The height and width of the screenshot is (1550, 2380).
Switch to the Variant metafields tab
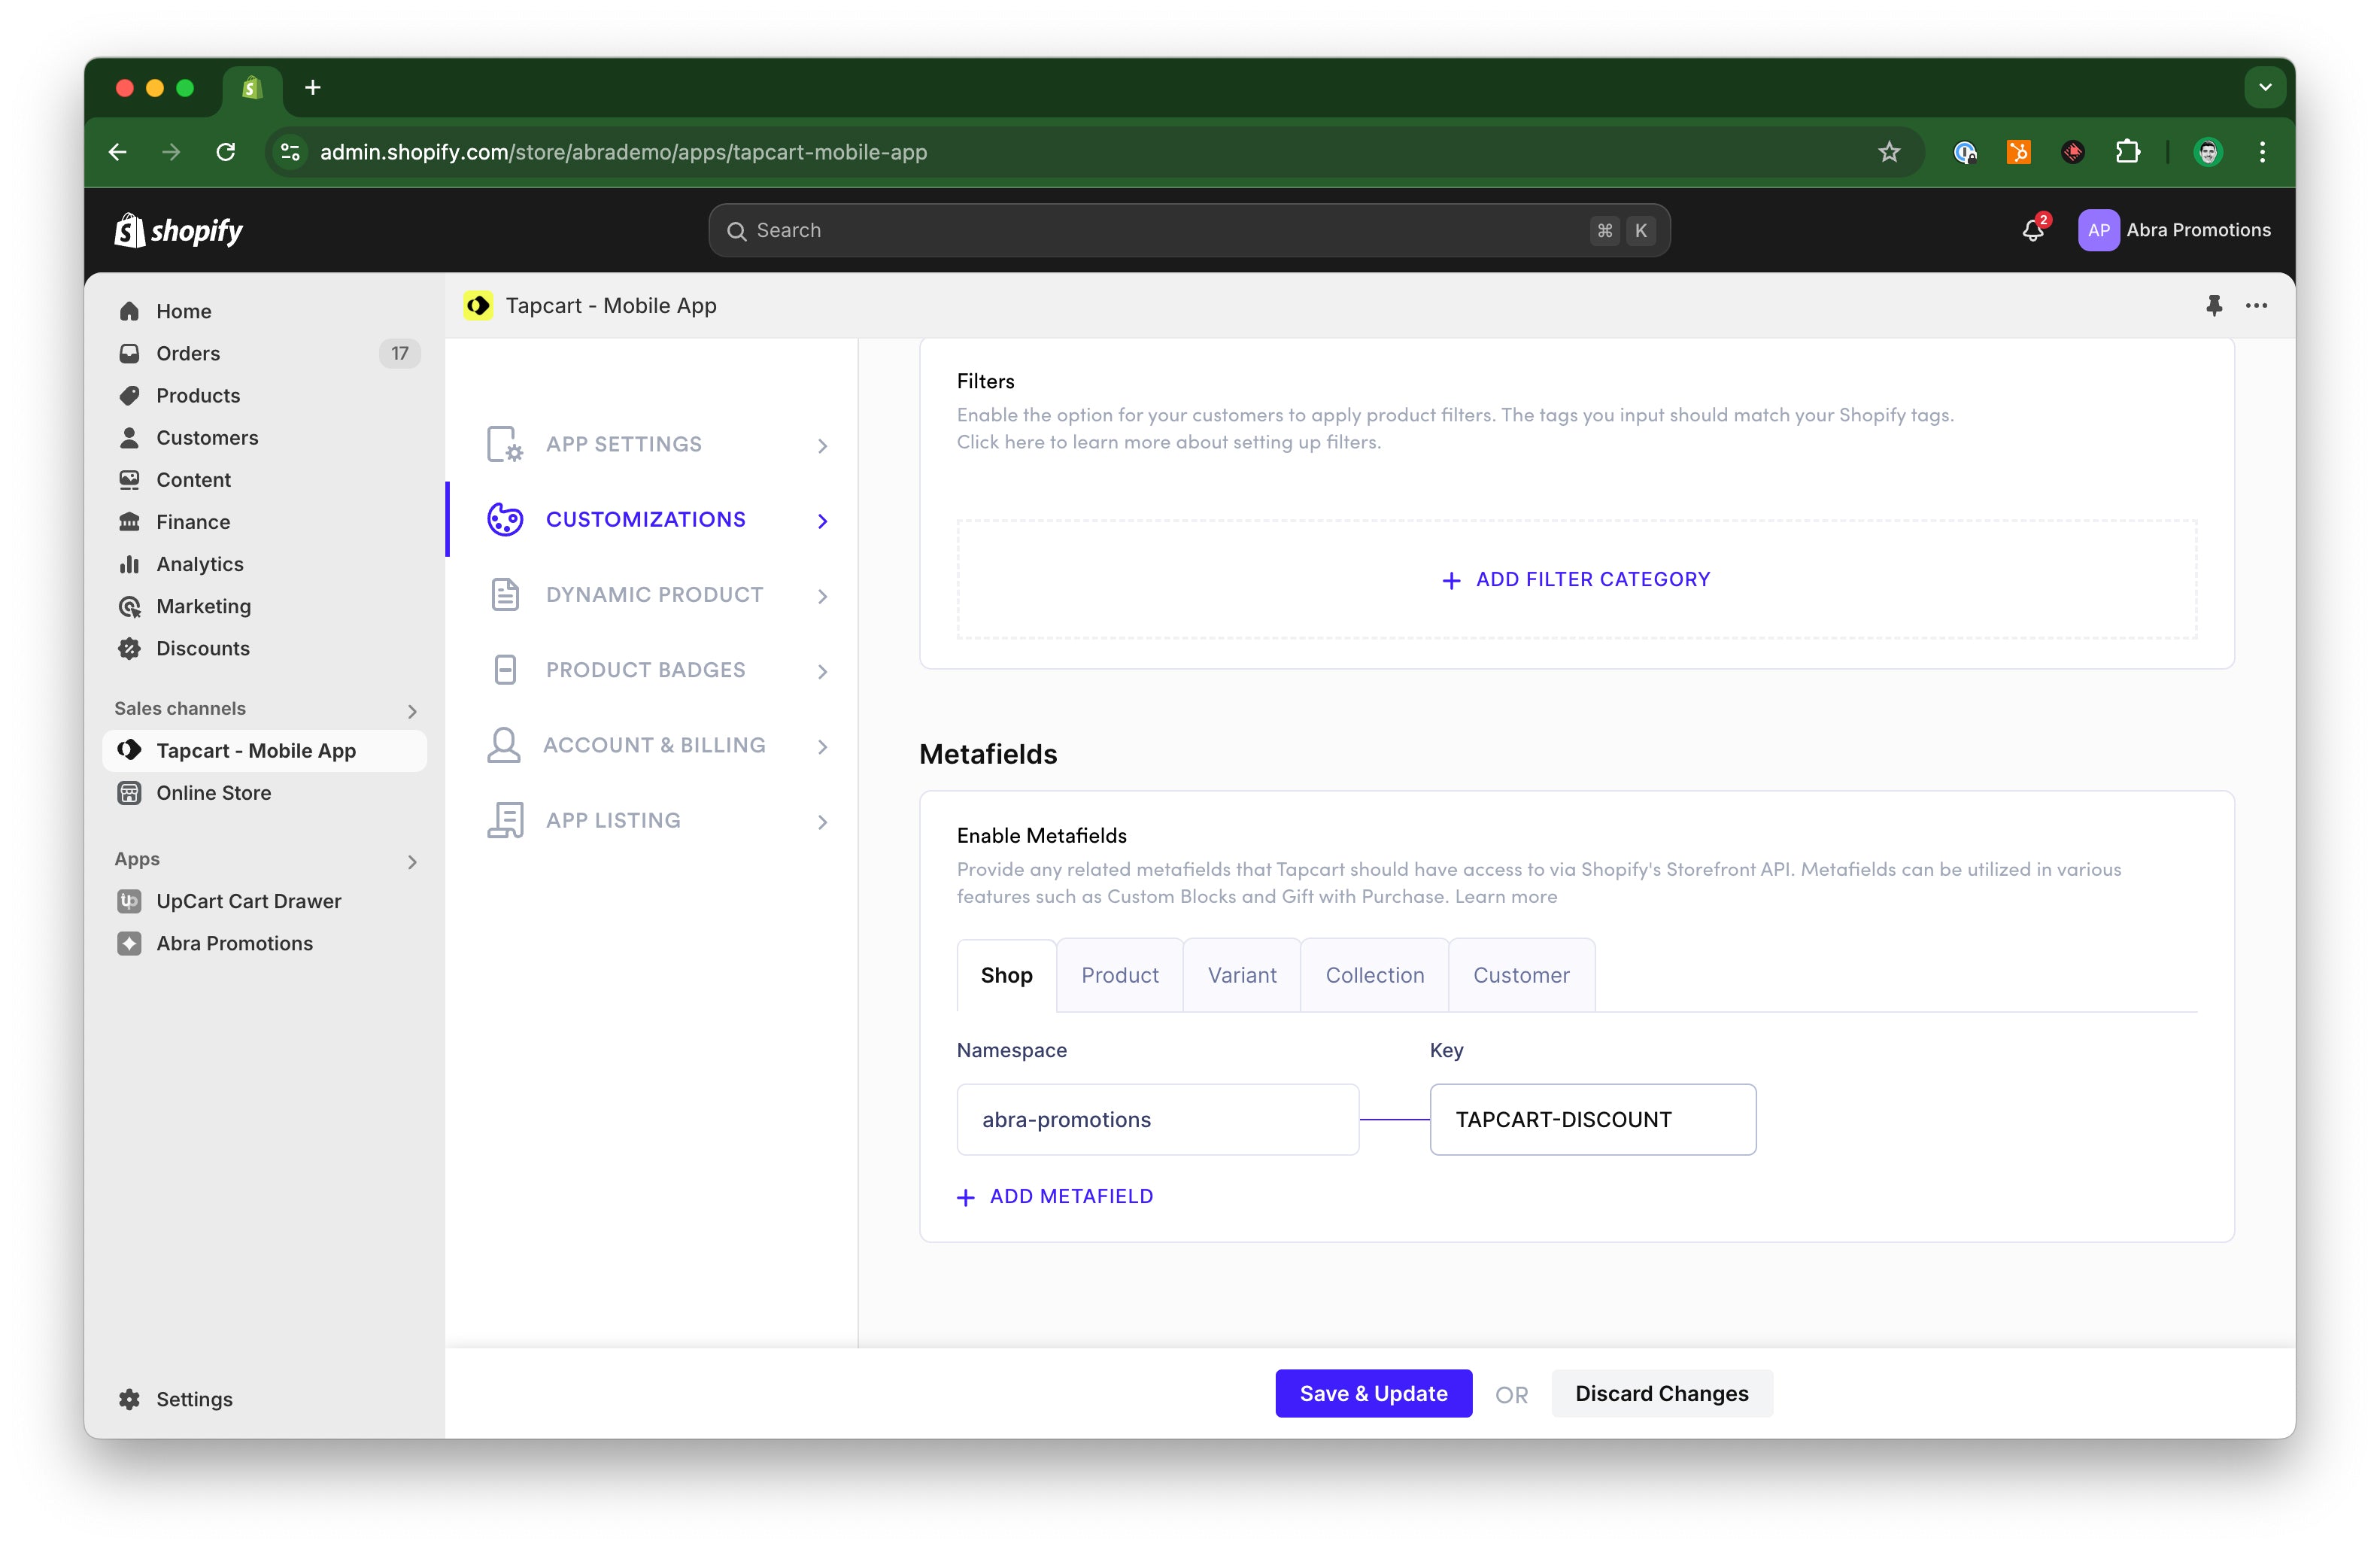(1242, 975)
